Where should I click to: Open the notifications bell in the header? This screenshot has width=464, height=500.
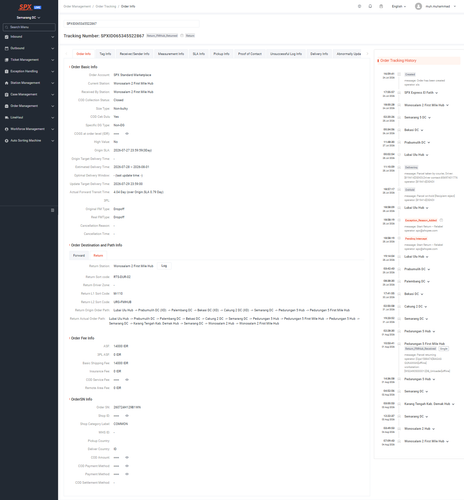point(370,6)
